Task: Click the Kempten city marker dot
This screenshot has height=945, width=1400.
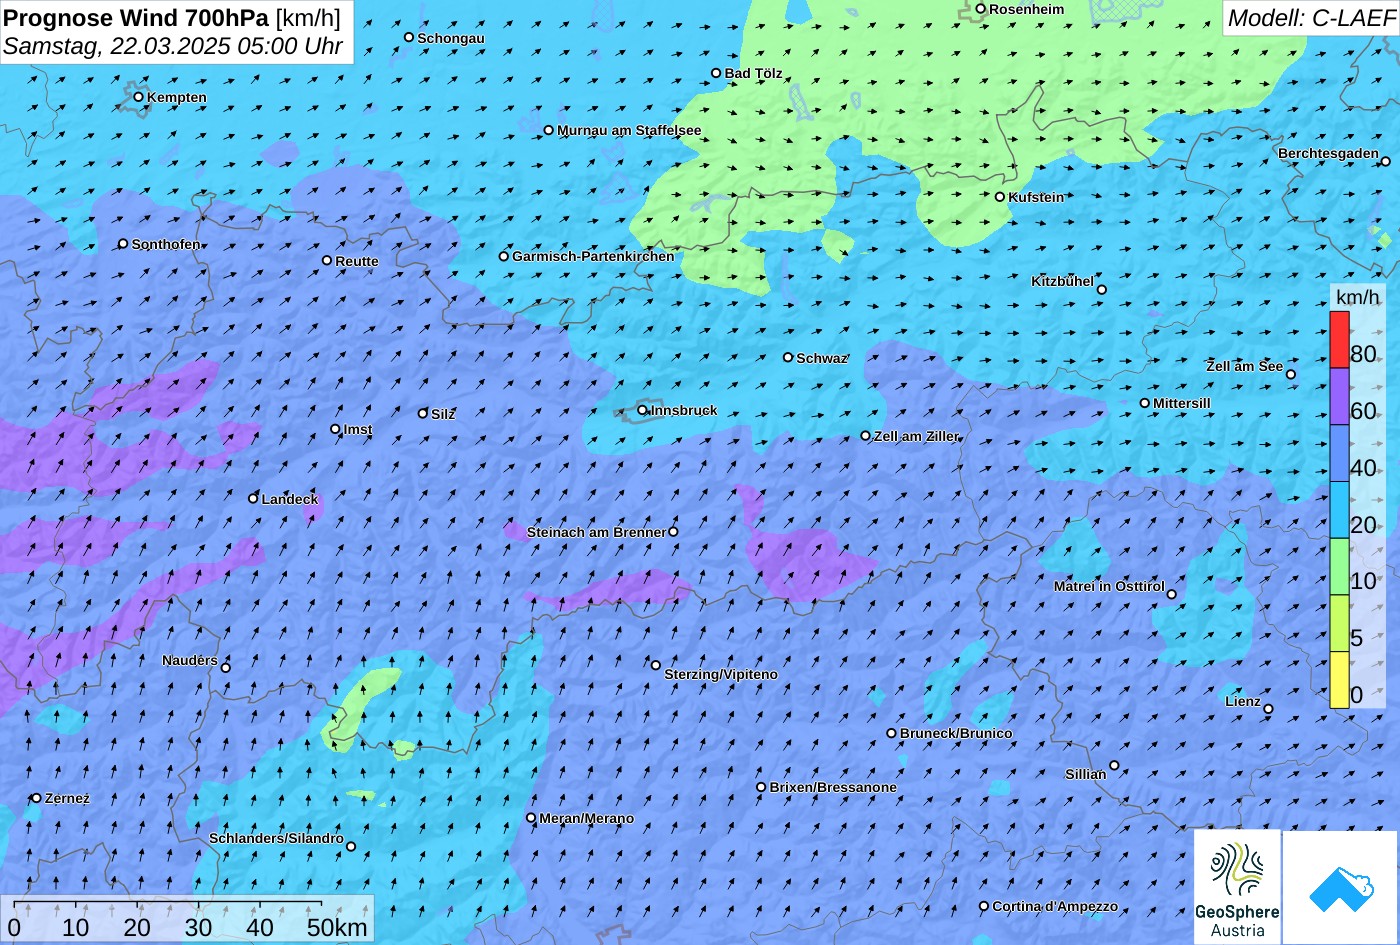Action: [139, 97]
